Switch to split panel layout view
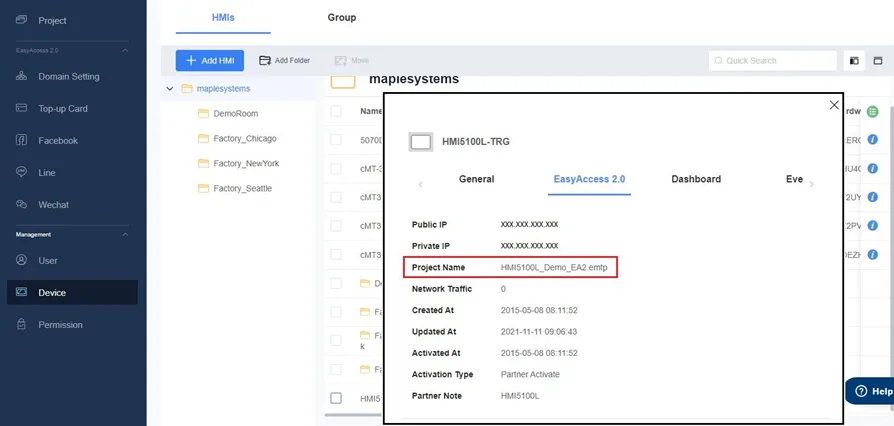The width and height of the screenshot is (894, 426). 854,60
